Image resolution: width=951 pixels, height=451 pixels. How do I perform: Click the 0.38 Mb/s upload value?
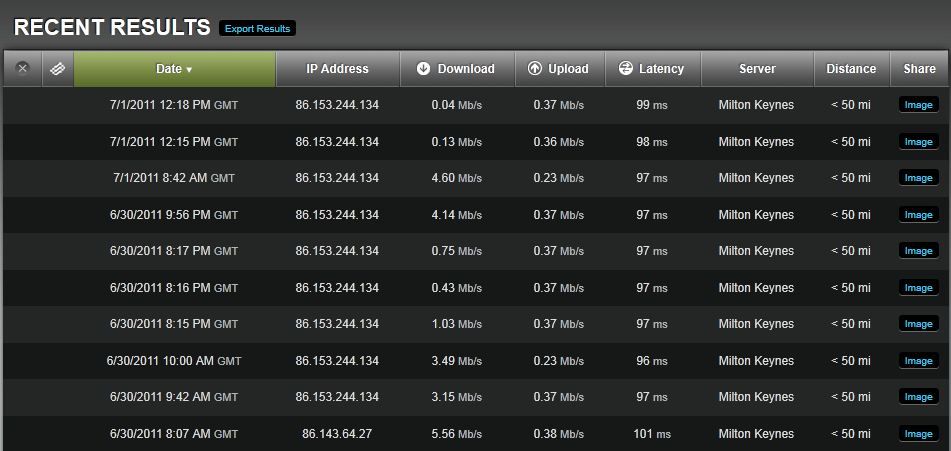pyautogui.click(x=559, y=433)
